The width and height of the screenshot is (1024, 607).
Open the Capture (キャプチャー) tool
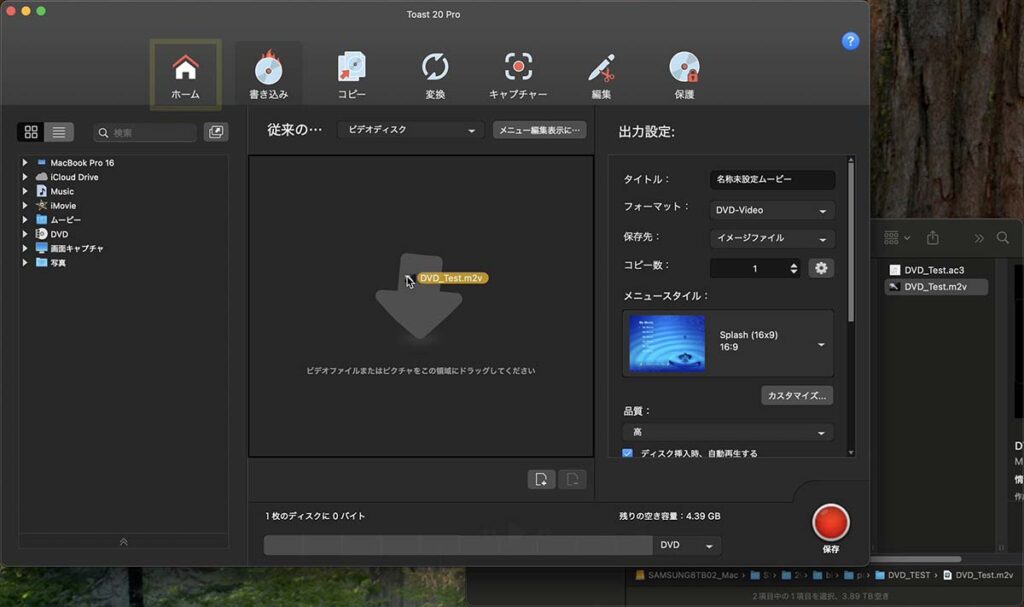pos(518,75)
